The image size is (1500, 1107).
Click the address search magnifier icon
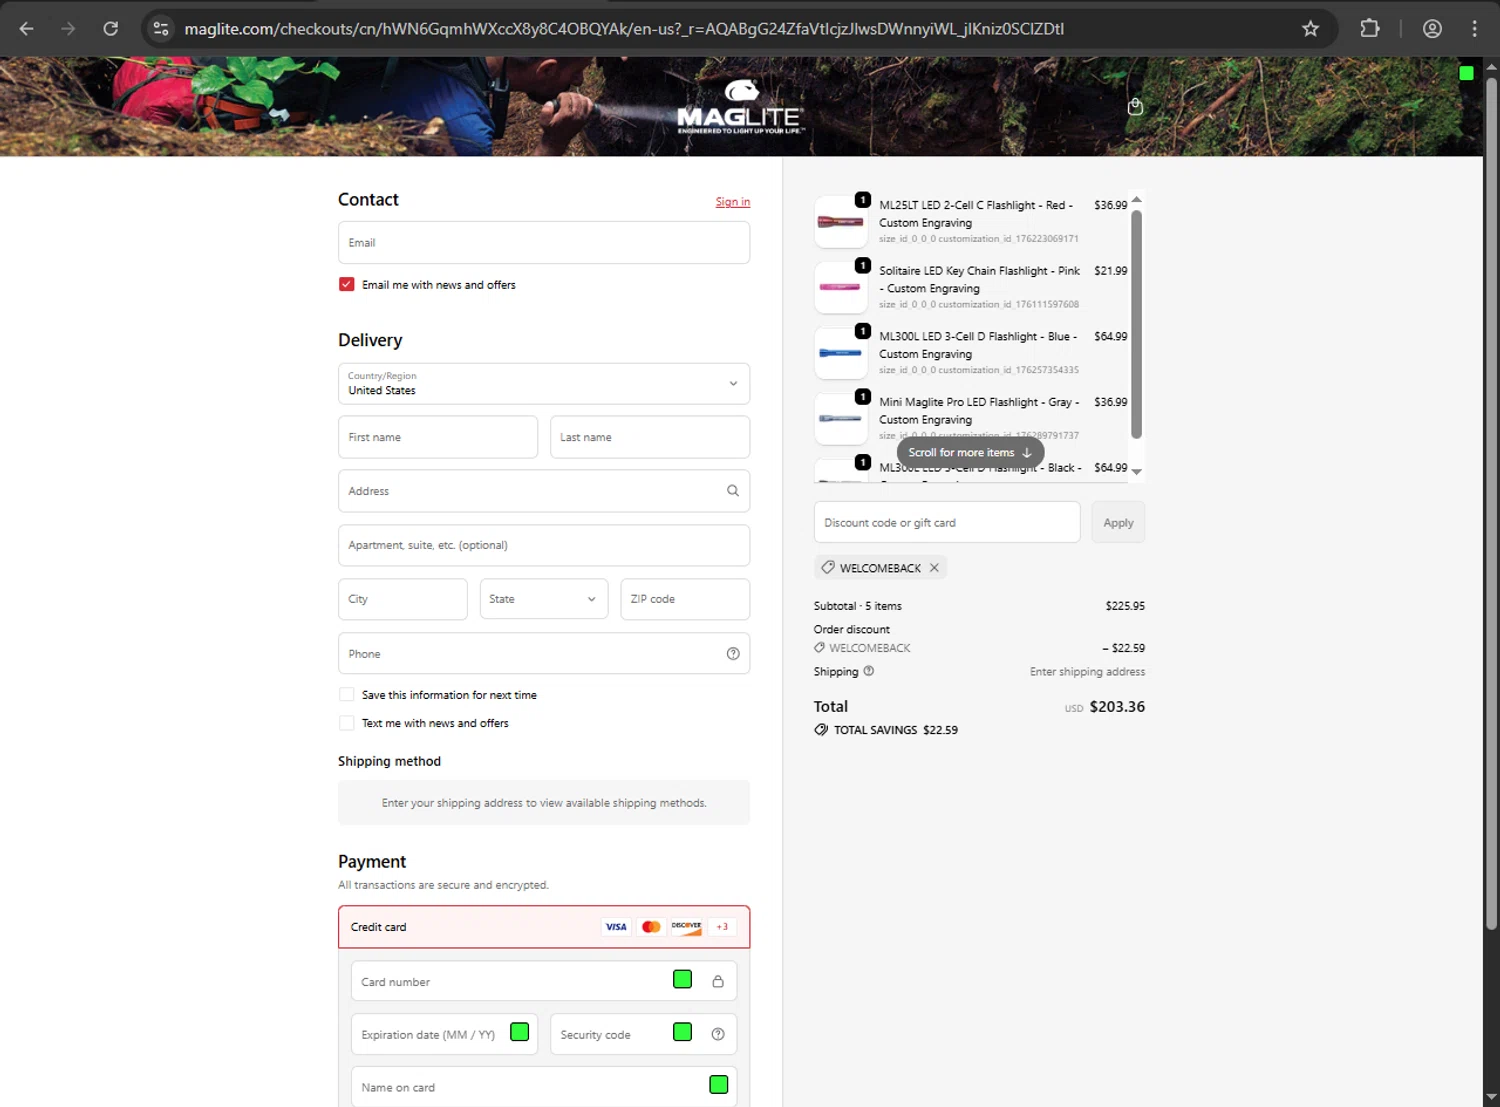pyautogui.click(x=733, y=491)
